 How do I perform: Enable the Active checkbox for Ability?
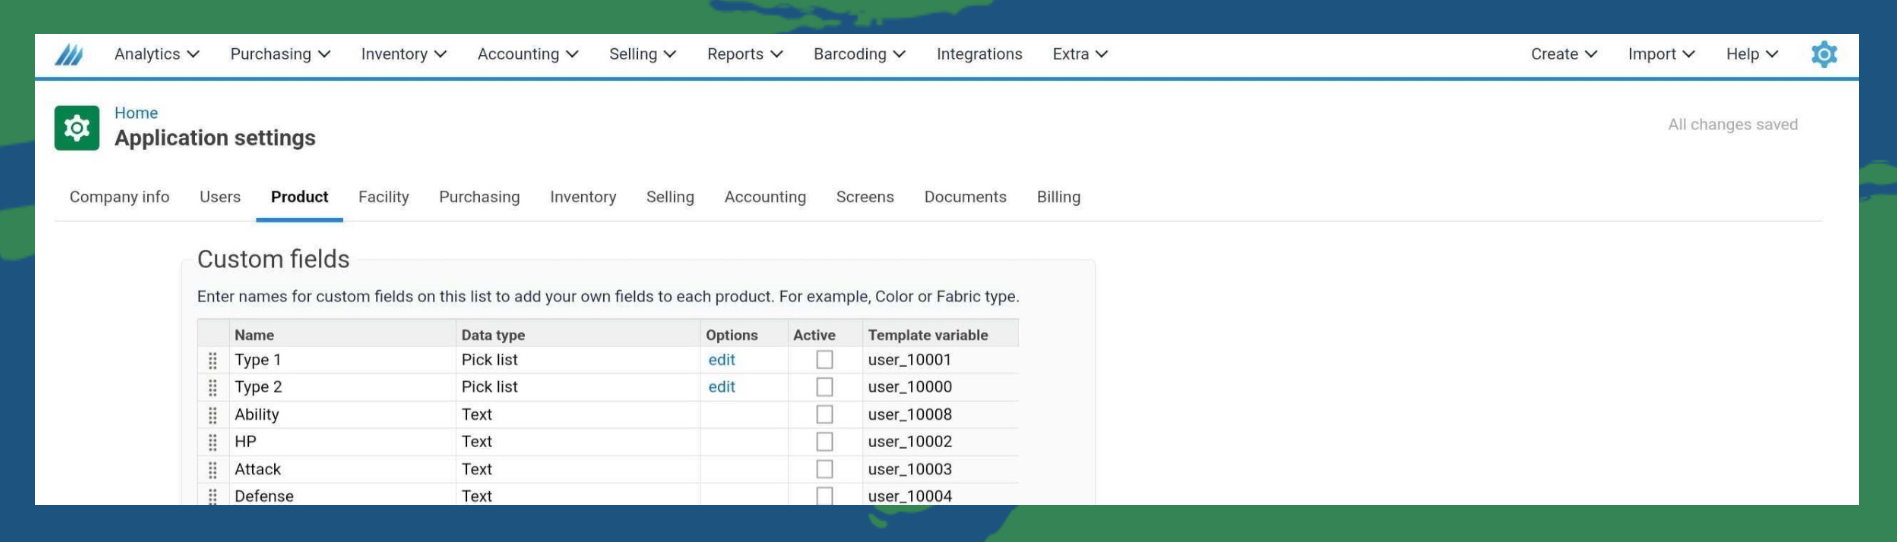(x=825, y=414)
